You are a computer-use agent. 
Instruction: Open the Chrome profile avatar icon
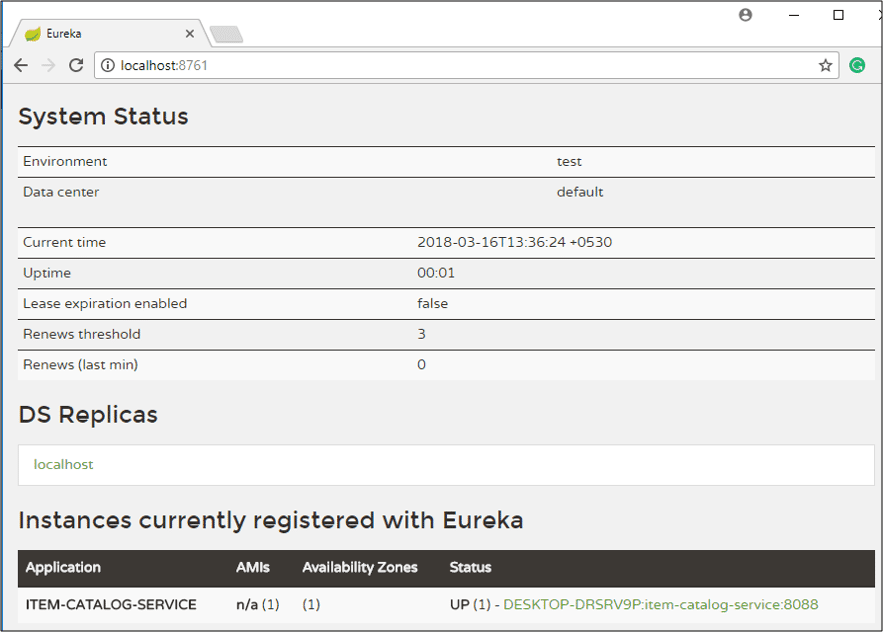coord(745,15)
